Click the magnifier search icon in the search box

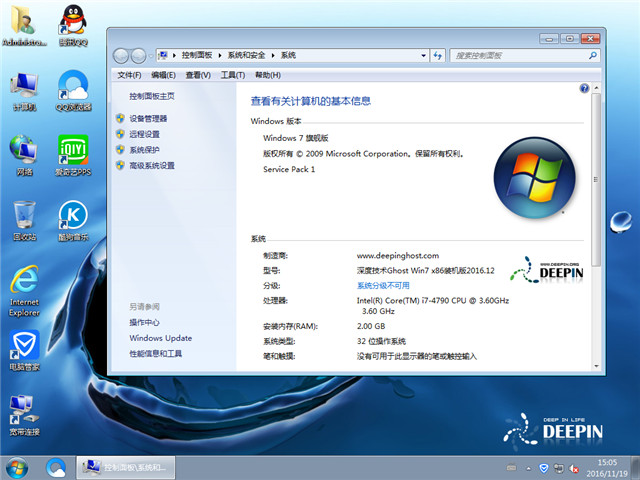(x=593, y=55)
